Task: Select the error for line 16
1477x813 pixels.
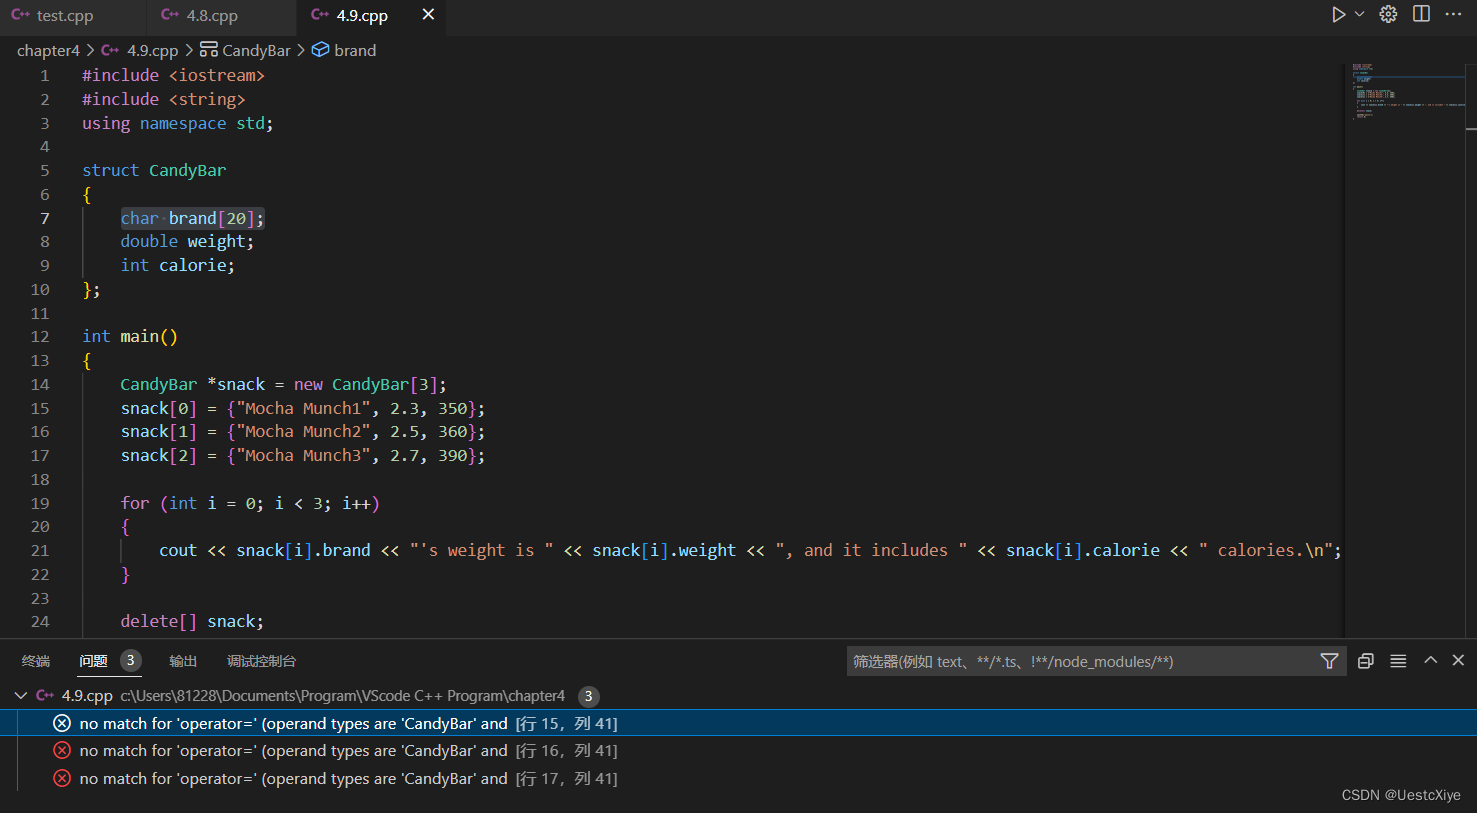Action: (x=738, y=751)
